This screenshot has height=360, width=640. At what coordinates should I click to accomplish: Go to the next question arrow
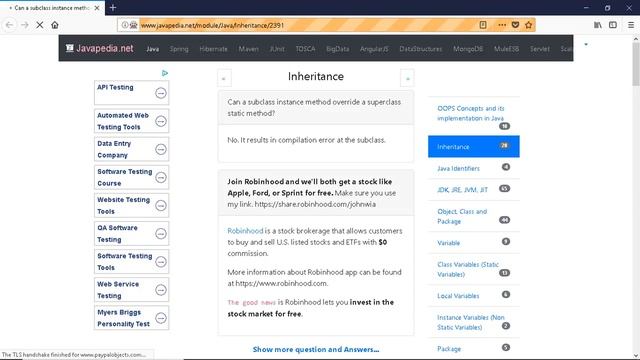(407, 78)
